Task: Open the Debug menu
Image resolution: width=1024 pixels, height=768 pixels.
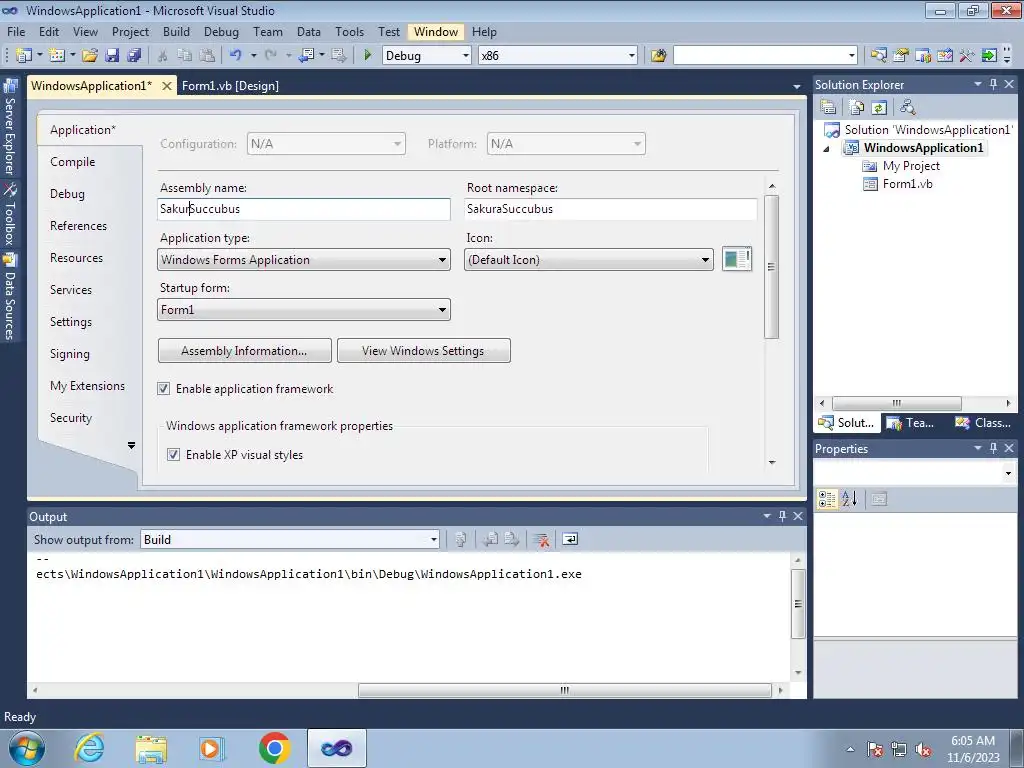Action: click(x=221, y=32)
